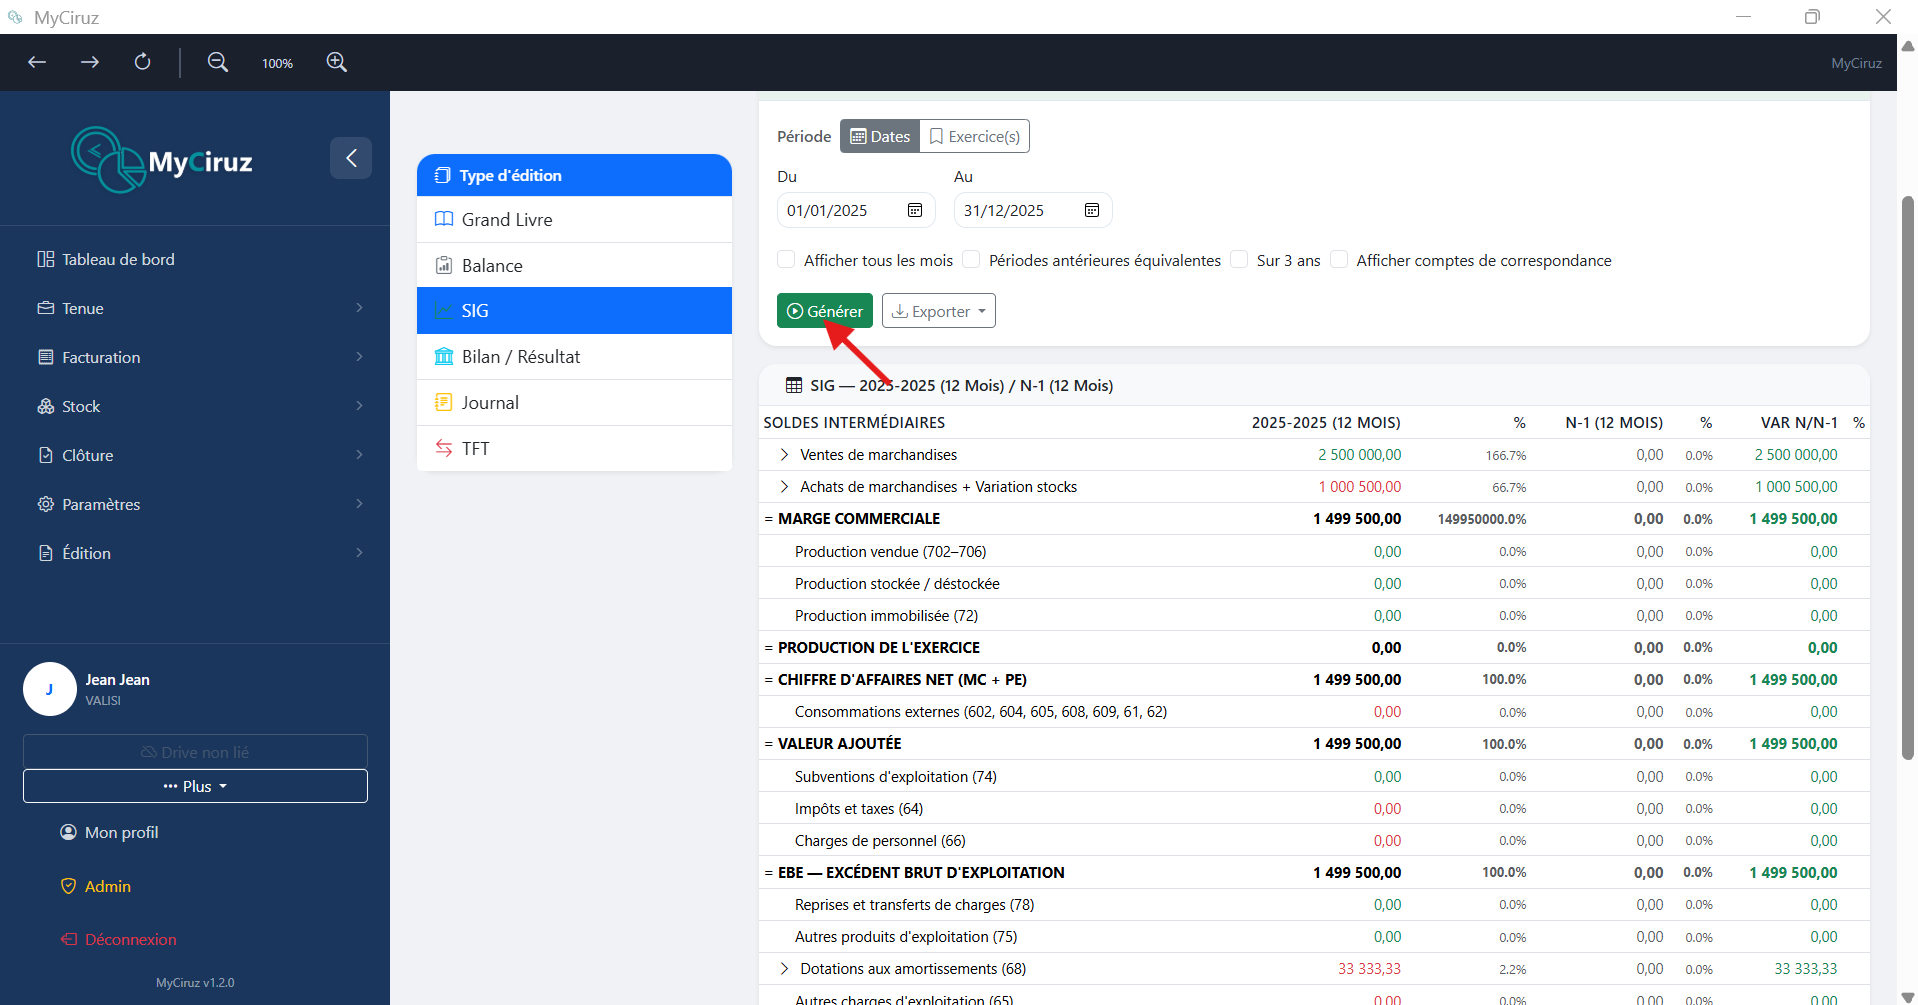Click the Générer button
Image resolution: width=1918 pixels, height=1005 pixels.
click(825, 311)
